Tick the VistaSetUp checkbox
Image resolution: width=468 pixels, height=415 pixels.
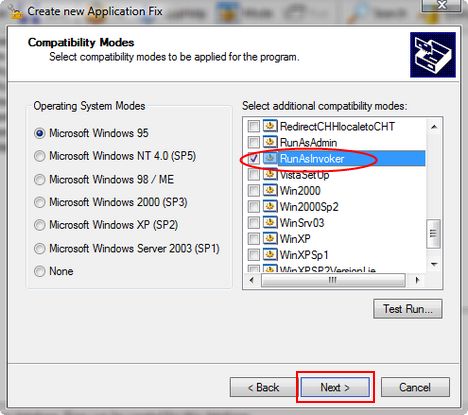pos(254,174)
